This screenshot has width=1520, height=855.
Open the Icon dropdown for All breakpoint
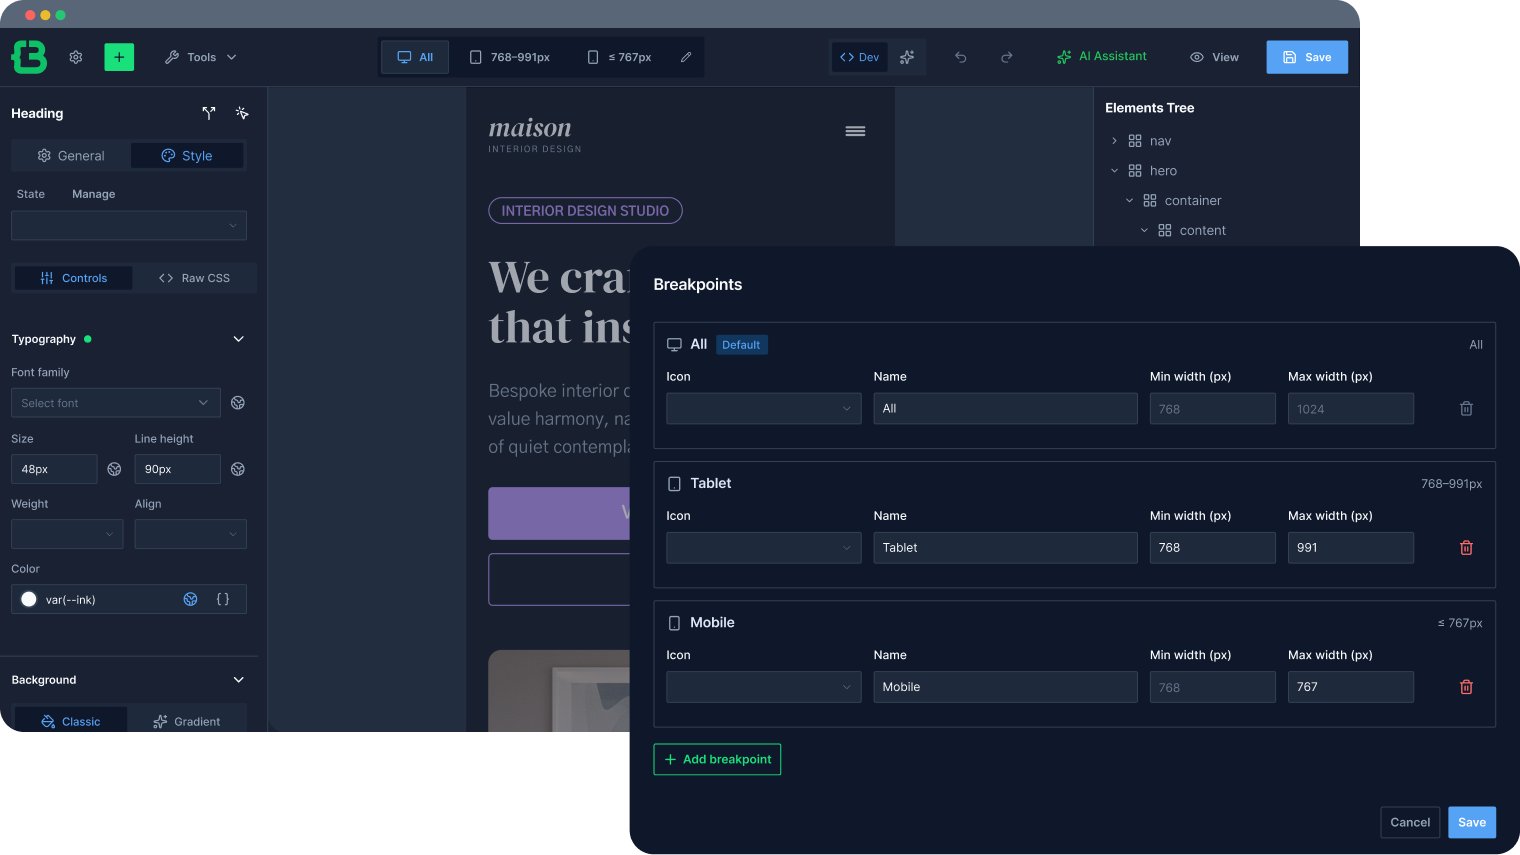point(764,409)
